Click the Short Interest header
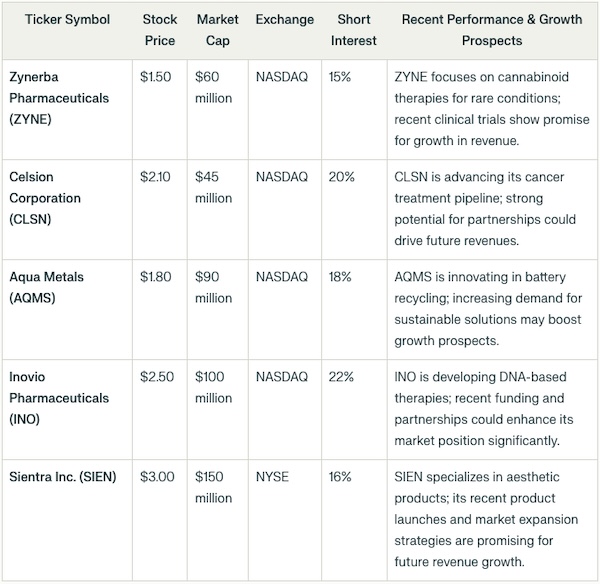The image size is (600, 584). tap(354, 30)
